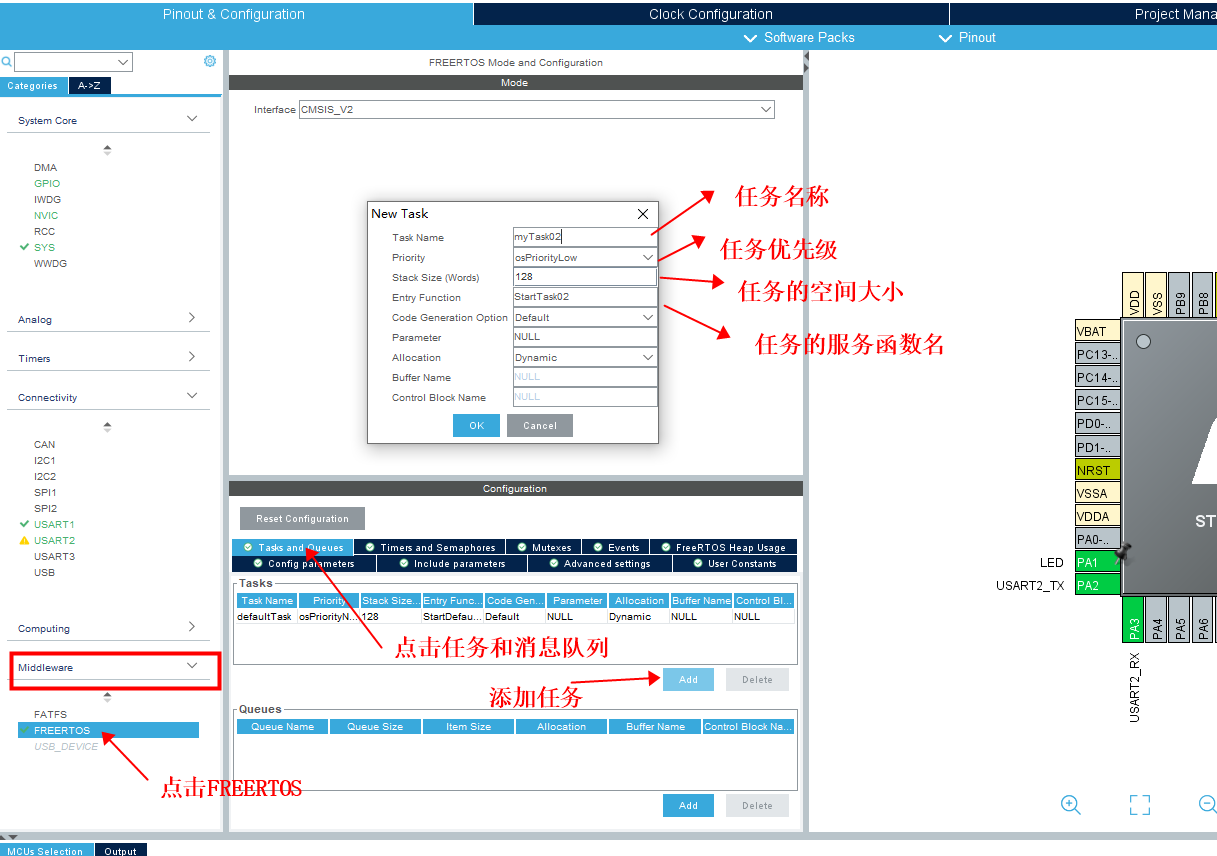Open the Software Packs menu
Viewport: 1217px width, 856px height.
pyautogui.click(x=800, y=38)
